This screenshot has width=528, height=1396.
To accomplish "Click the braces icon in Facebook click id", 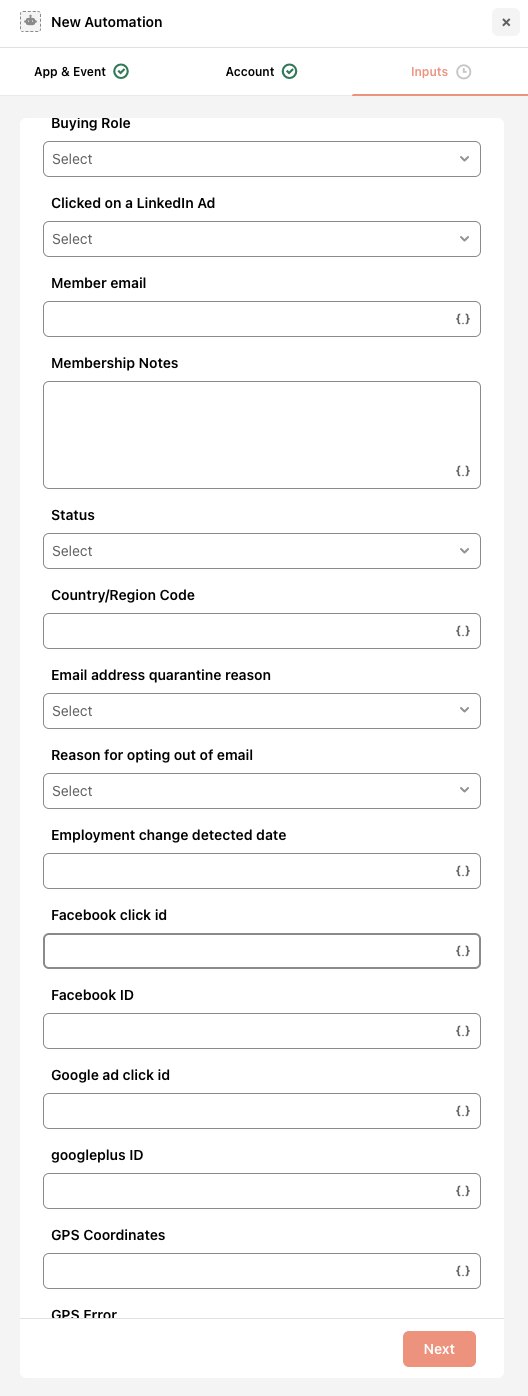I will coord(463,951).
